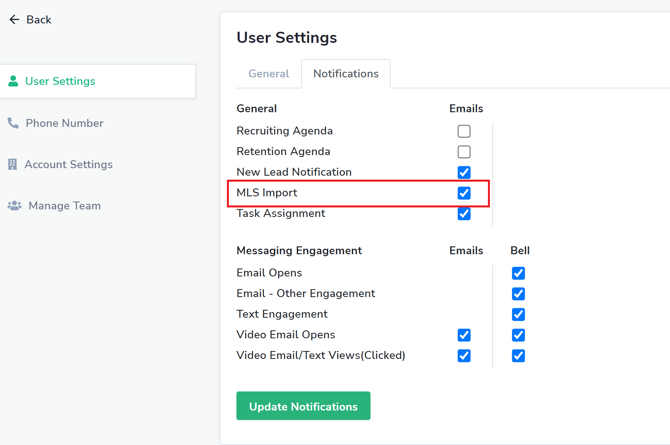Image resolution: width=670 pixels, height=445 pixels.
Task: Click the back arrow icon
Action: click(14, 20)
